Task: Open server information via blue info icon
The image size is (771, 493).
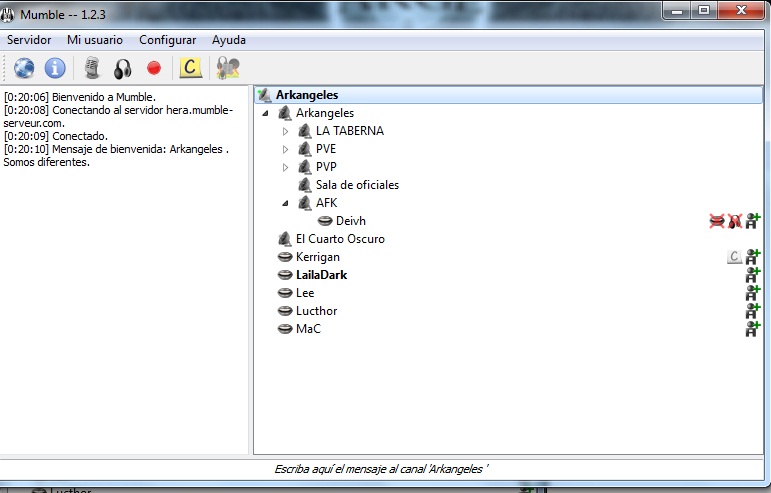Action: [x=55, y=68]
